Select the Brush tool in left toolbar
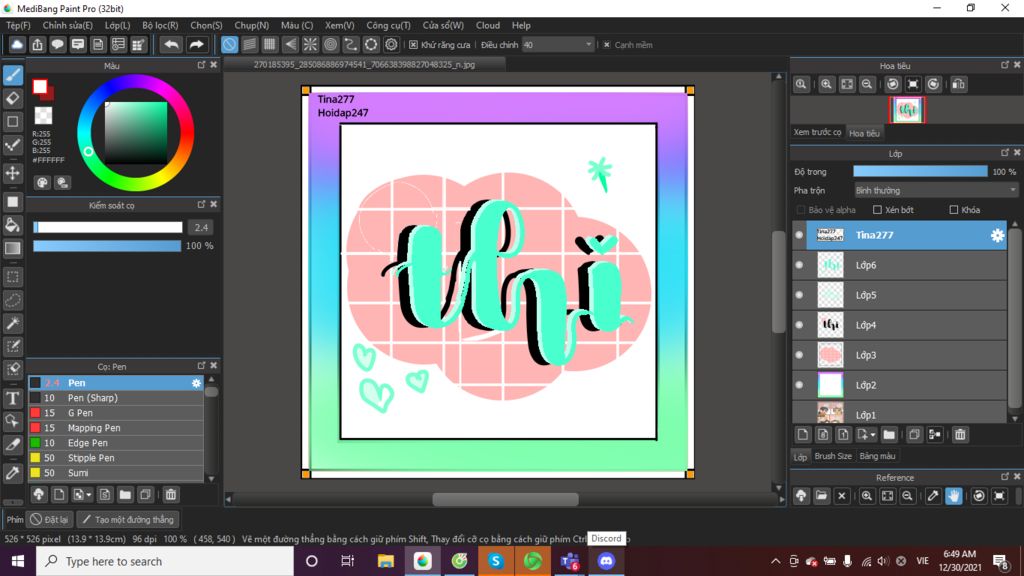This screenshot has width=1024, height=576. (13, 75)
